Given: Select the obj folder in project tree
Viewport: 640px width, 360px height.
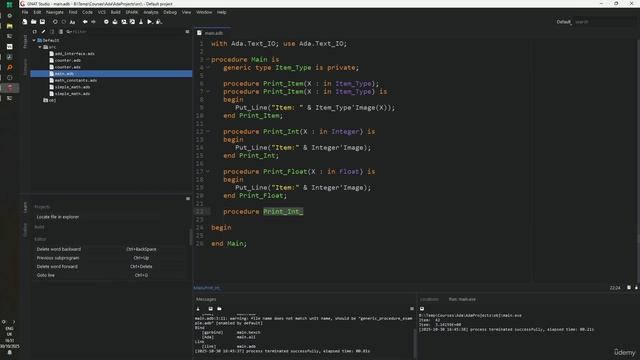Looking at the screenshot, I should click(50, 100).
